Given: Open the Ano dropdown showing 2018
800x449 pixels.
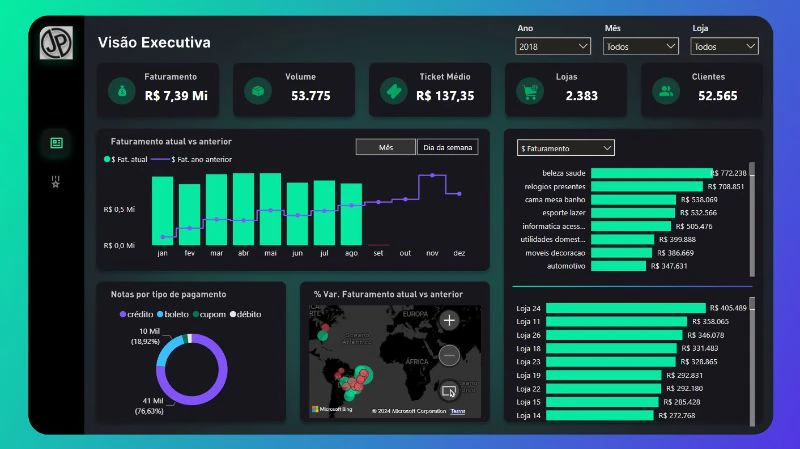Looking at the screenshot, I should [553, 46].
